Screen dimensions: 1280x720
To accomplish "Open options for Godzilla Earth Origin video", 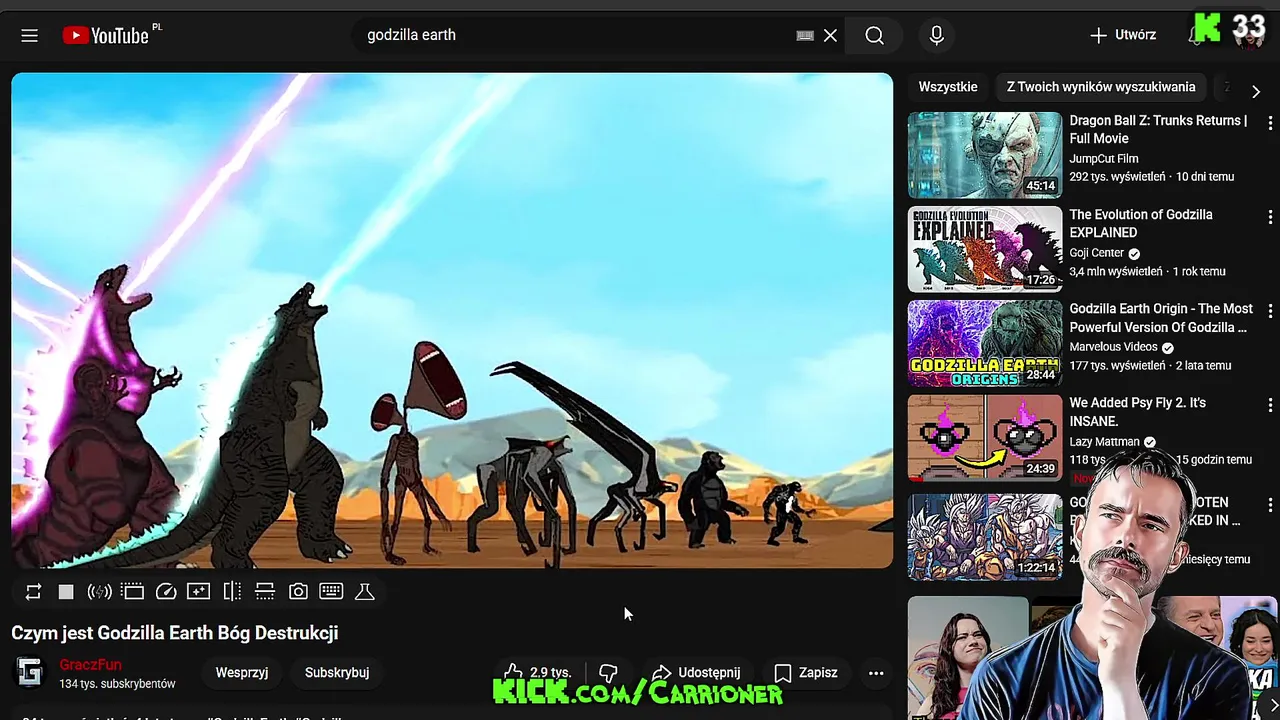I will pos(1270,311).
